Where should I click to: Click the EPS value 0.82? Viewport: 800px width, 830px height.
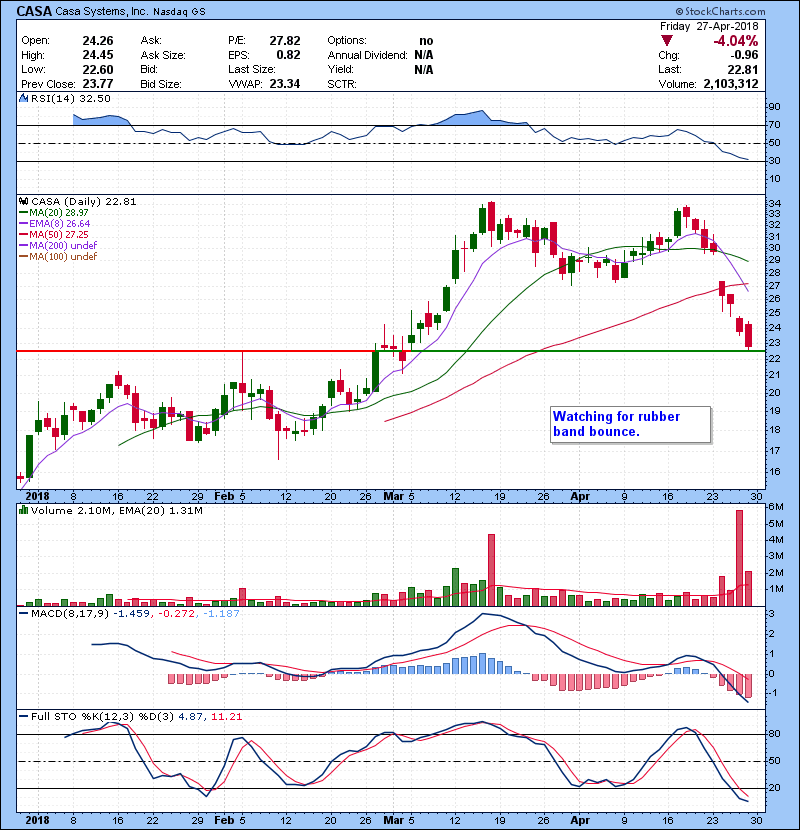point(289,55)
